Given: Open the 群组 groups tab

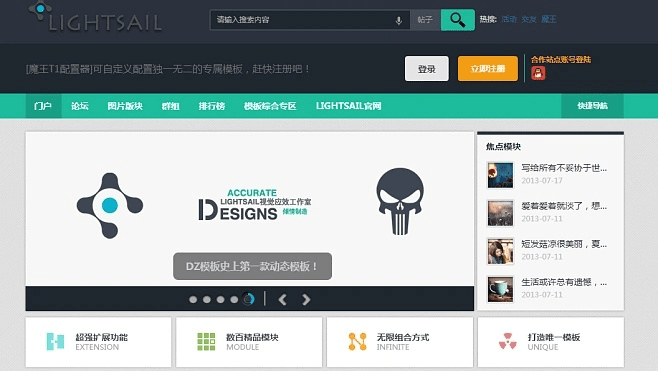Looking at the screenshot, I should [x=170, y=106].
